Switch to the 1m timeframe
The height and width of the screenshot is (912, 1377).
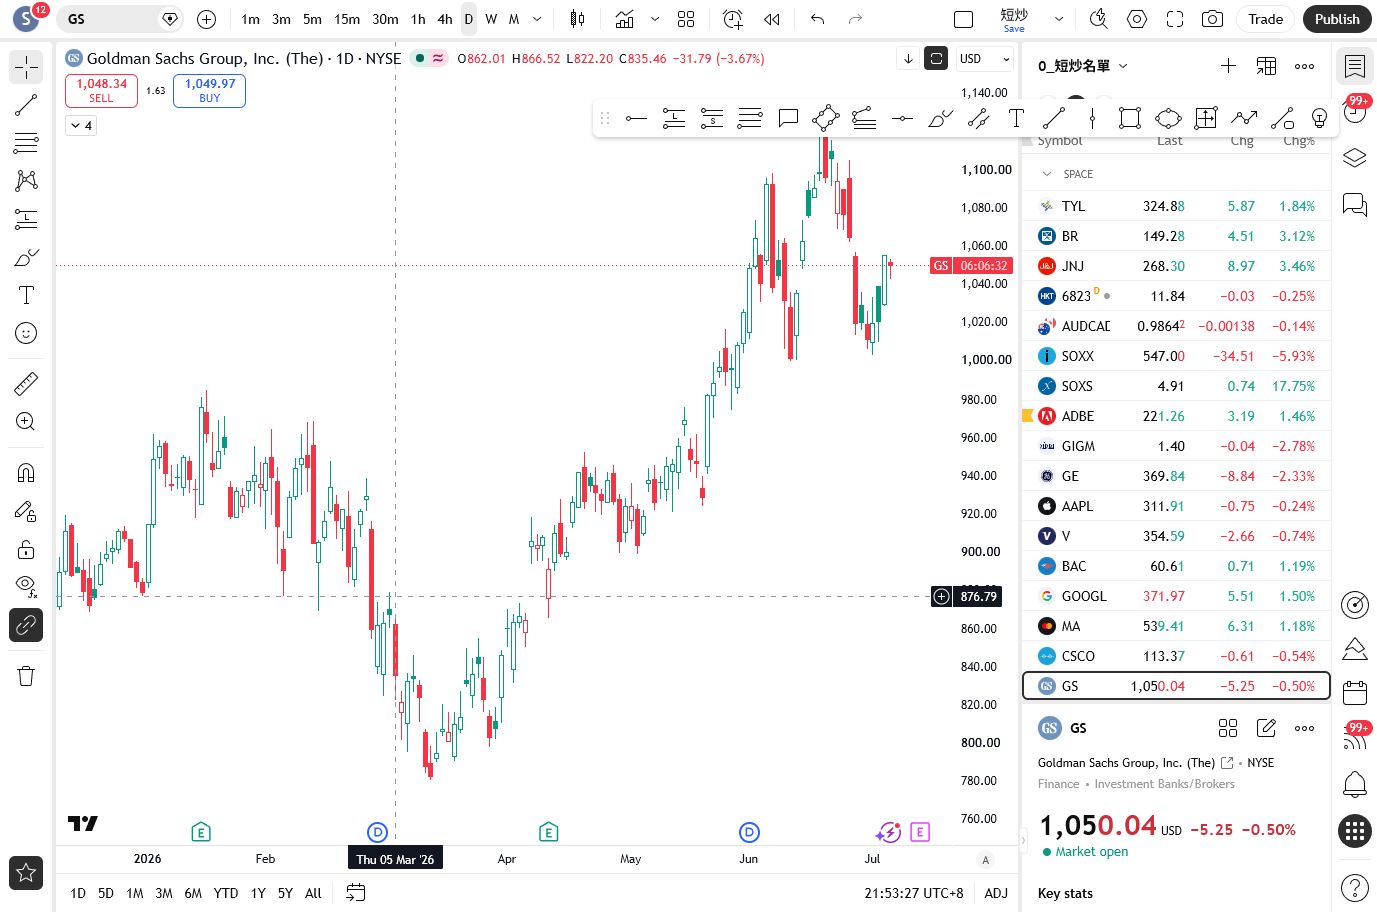coord(251,19)
